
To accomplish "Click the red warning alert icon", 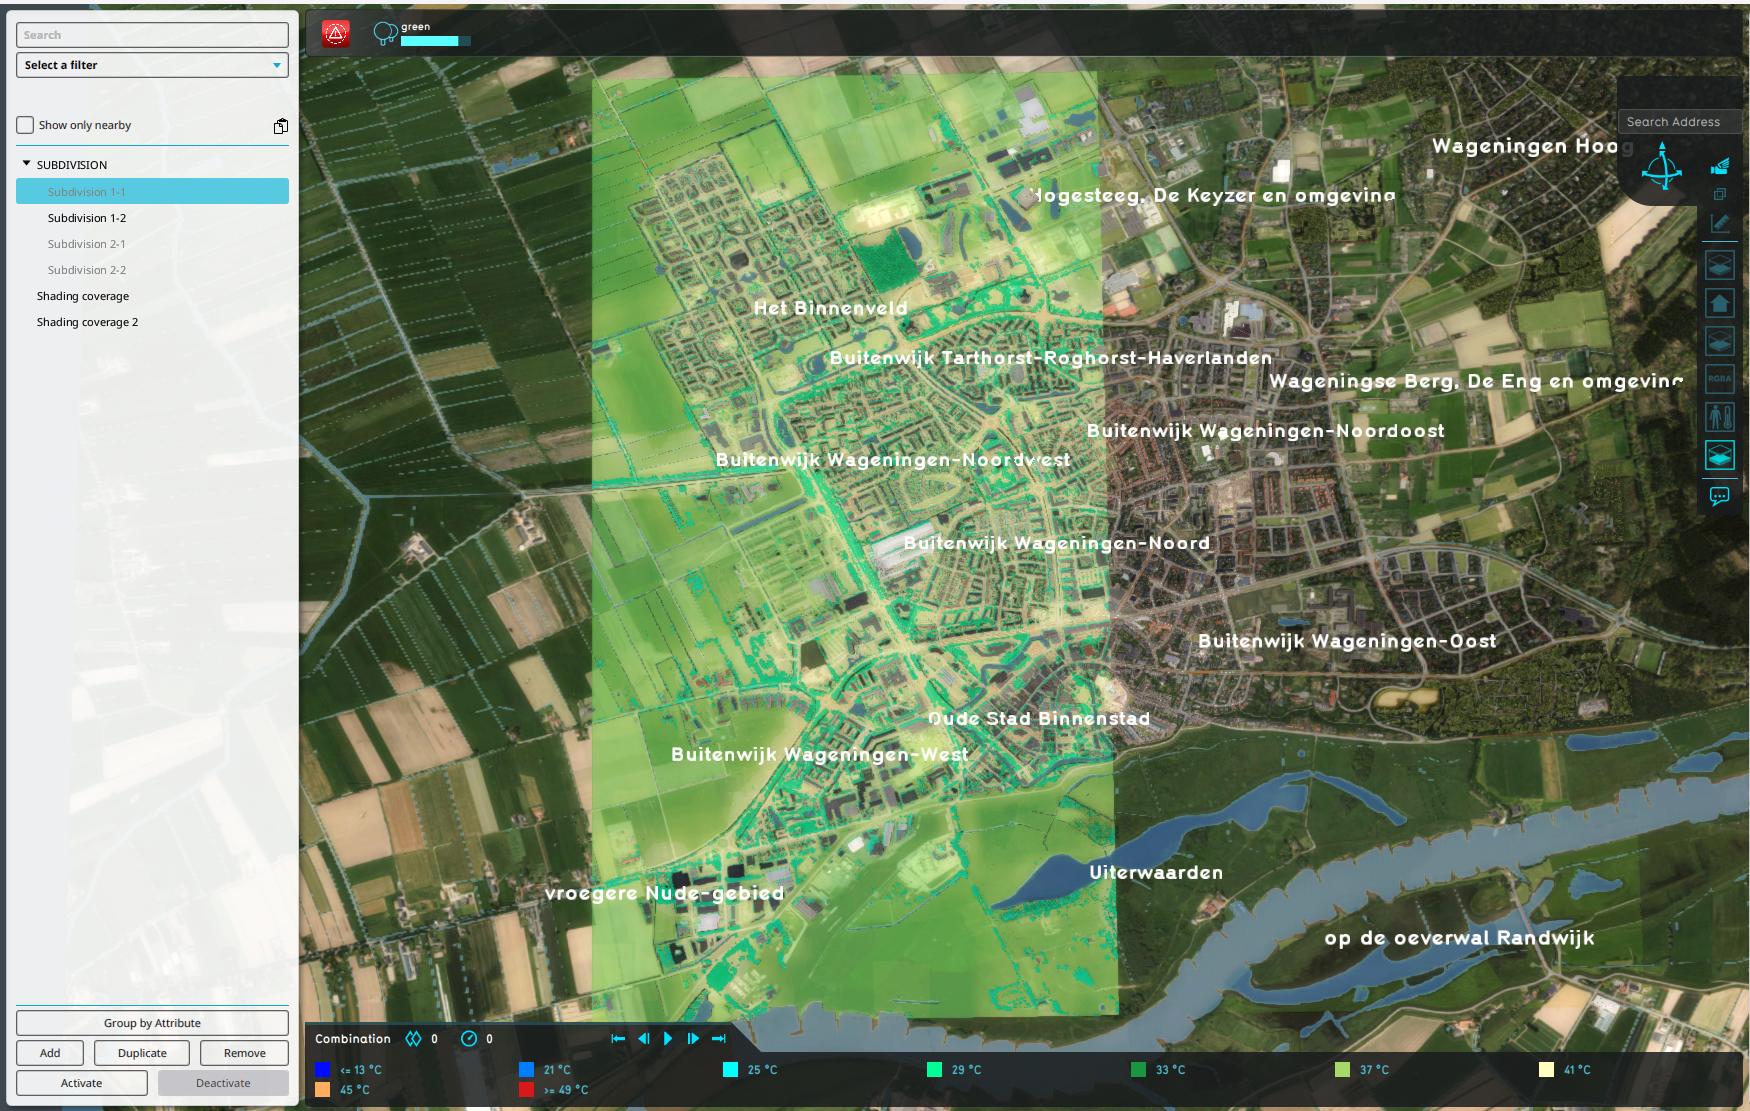I will click(336, 34).
